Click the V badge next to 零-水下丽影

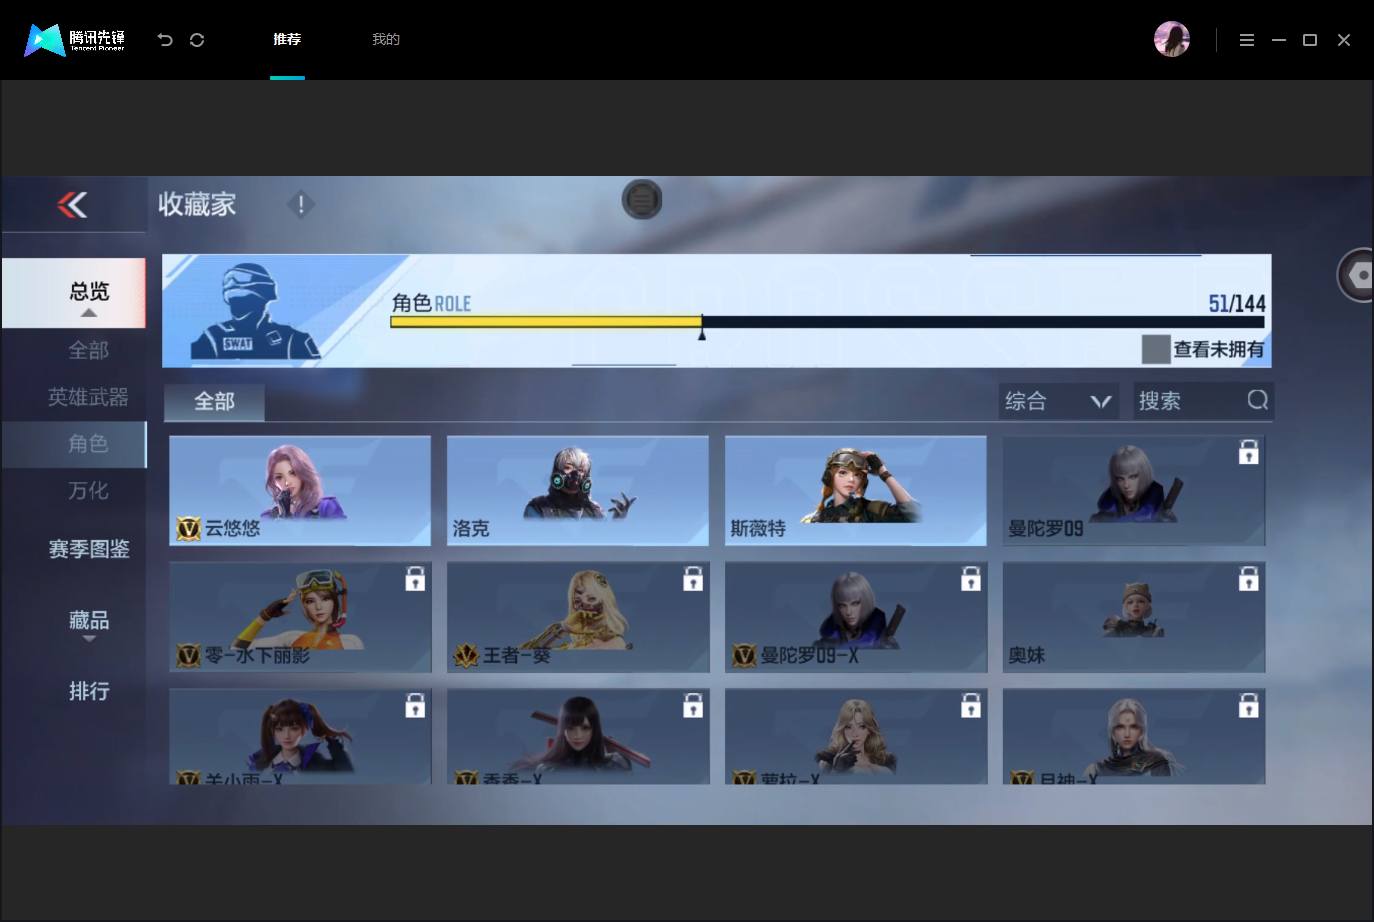[188, 655]
